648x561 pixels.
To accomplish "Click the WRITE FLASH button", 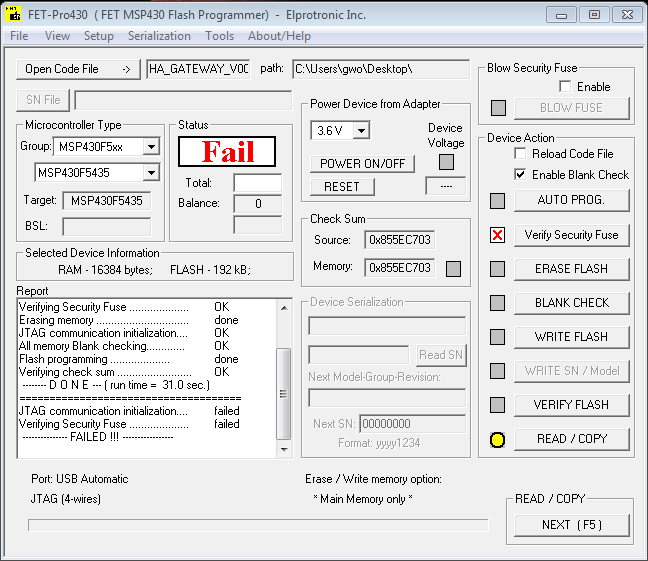I will click(x=571, y=337).
